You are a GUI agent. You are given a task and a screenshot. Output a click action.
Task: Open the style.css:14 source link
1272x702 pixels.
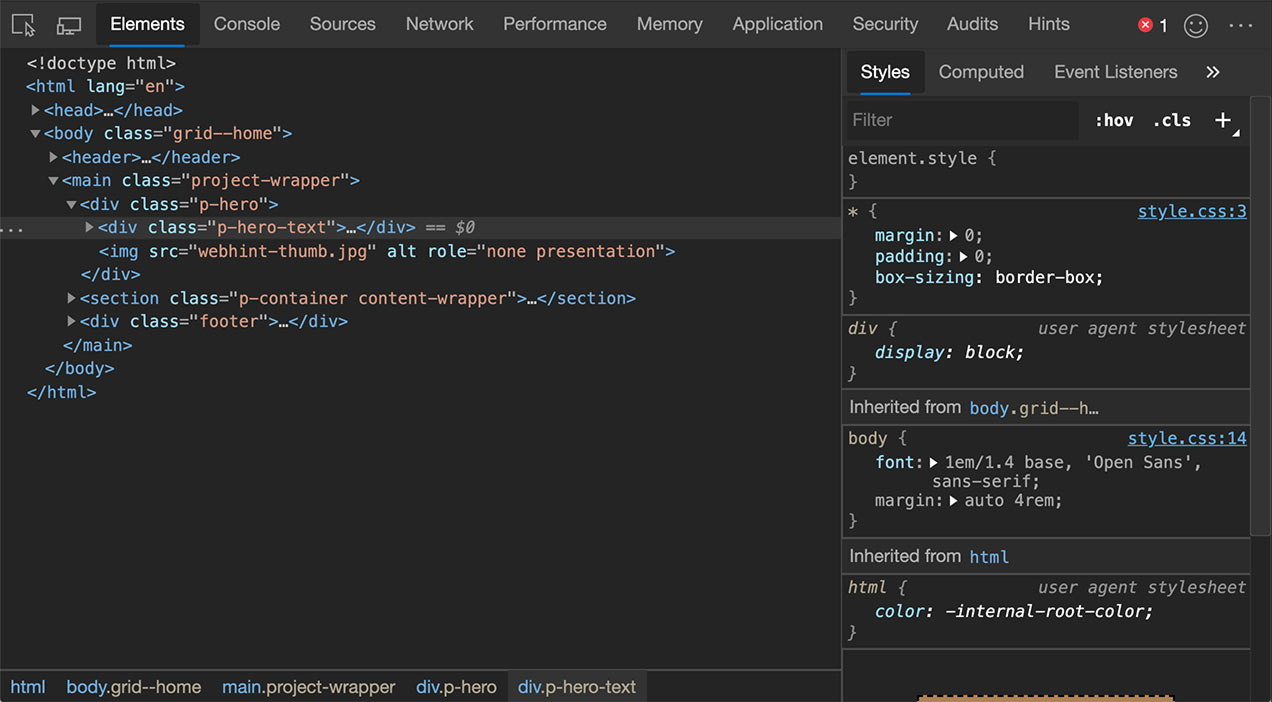[x=1187, y=439]
